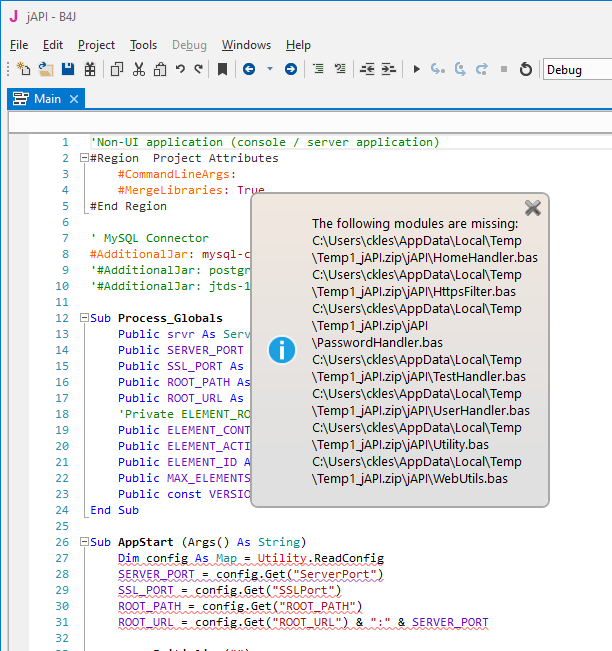
Task: Run the project with the play icon
Action: pyautogui.click(x=417, y=69)
